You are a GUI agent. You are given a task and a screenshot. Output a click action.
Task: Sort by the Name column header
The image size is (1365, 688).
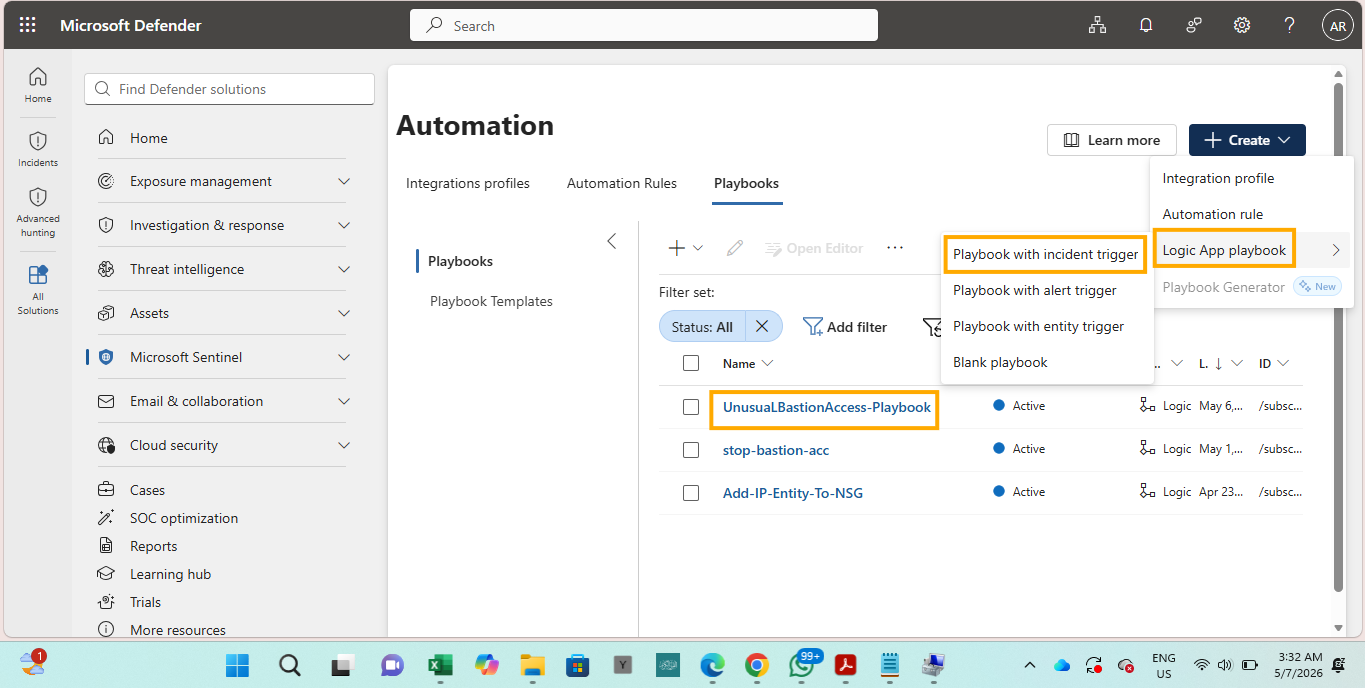(748, 363)
